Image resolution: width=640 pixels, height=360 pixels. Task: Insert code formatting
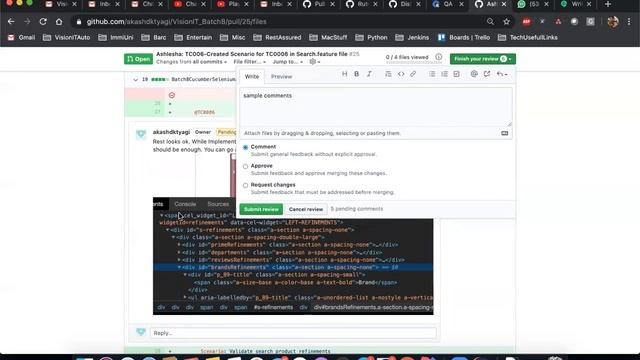[x=401, y=74]
